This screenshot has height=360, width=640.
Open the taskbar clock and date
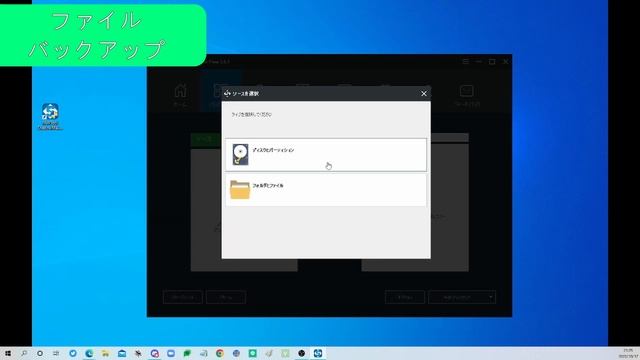coord(628,353)
